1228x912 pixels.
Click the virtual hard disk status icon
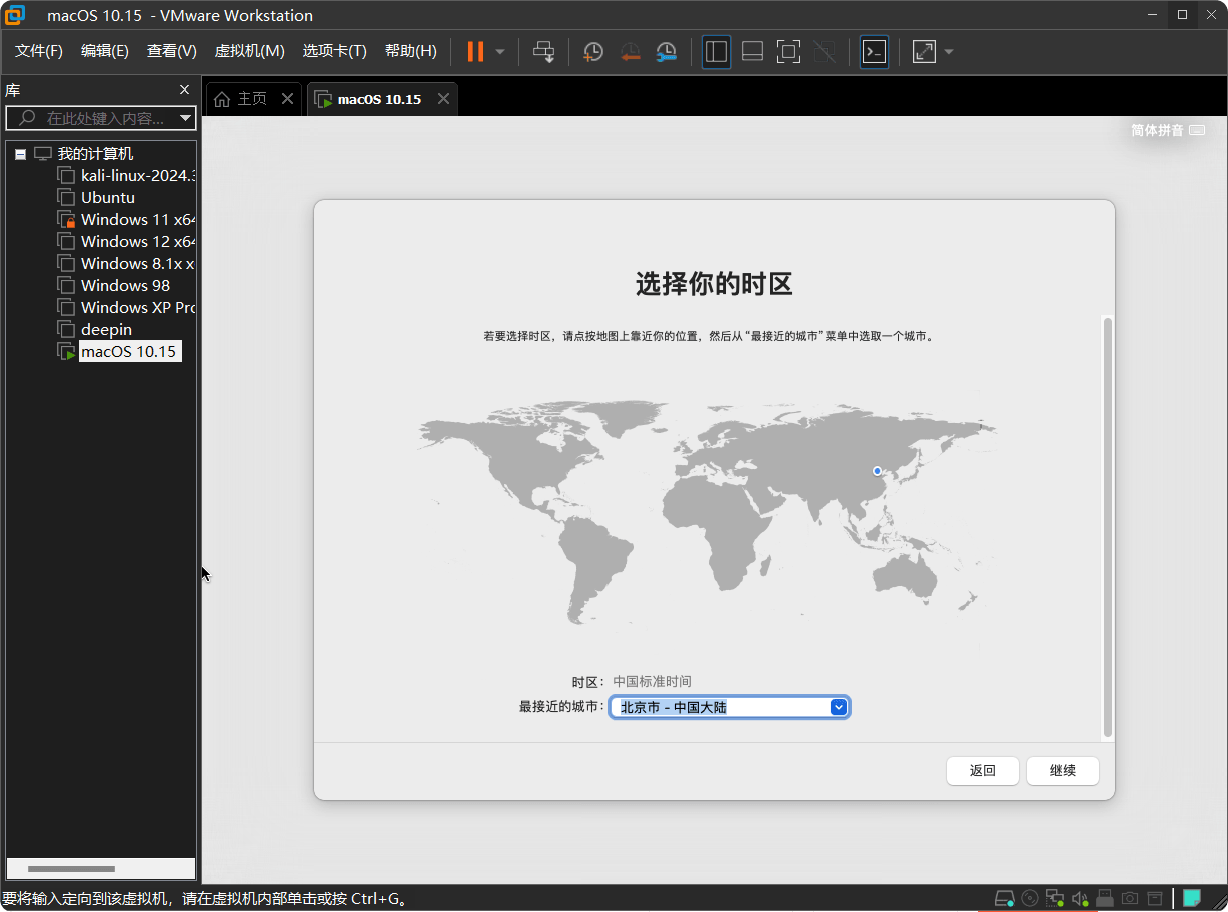1005,898
